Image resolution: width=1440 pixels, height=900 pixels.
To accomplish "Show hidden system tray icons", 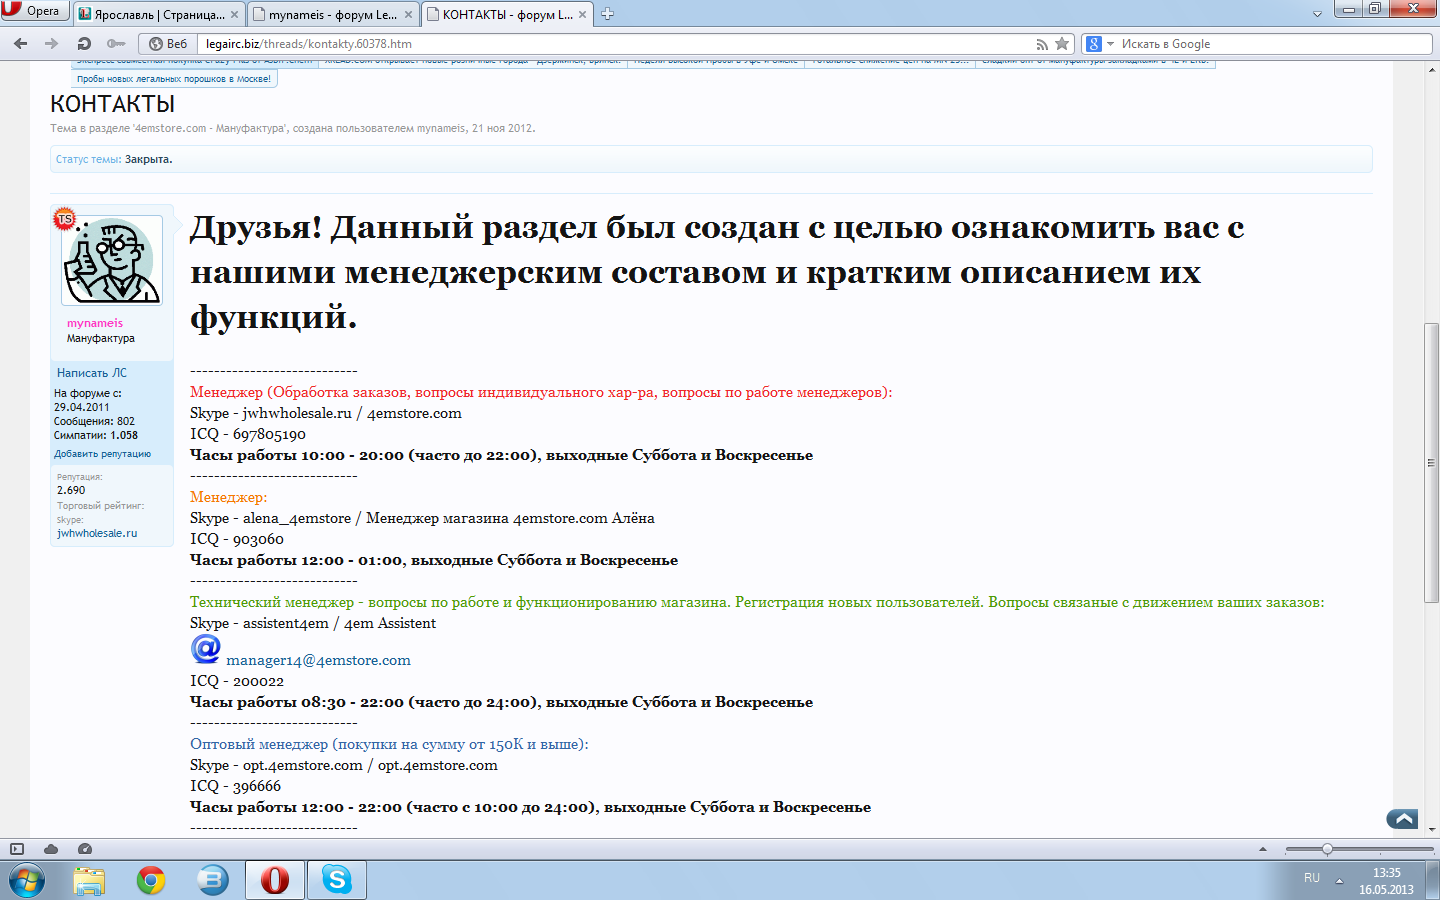I will (x=1339, y=881).
